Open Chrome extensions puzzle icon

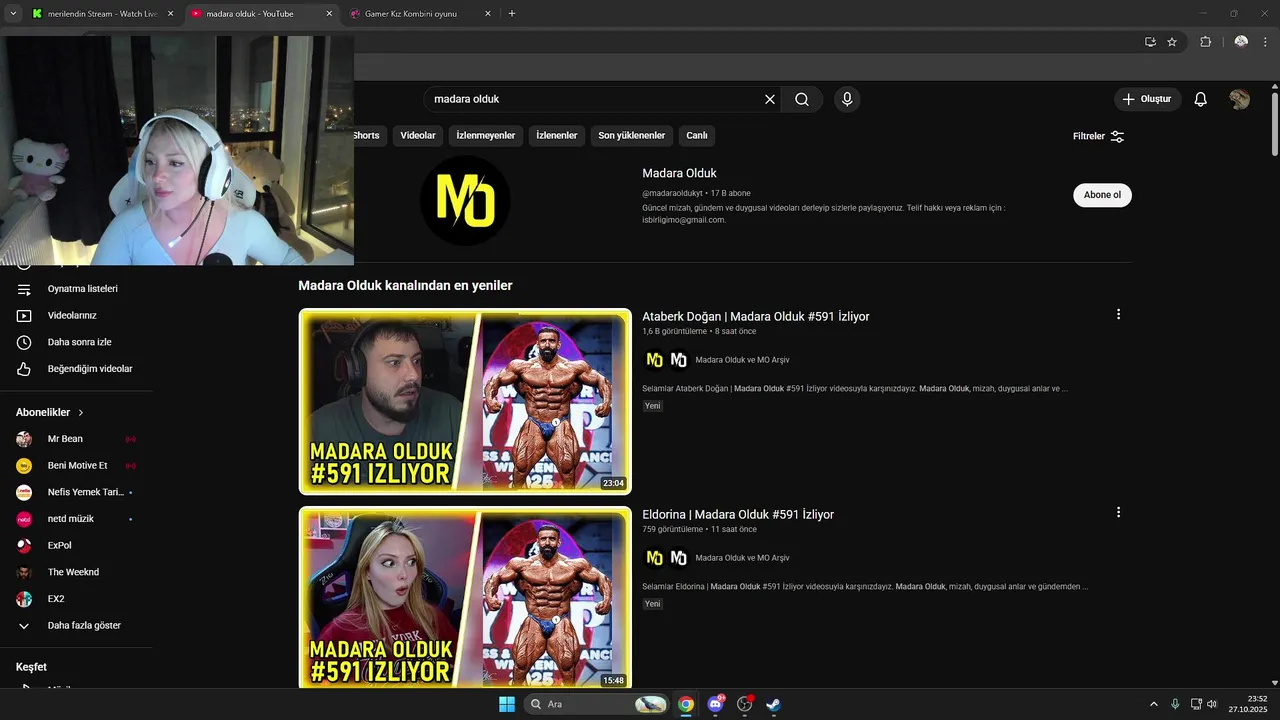pos(1205,42)
